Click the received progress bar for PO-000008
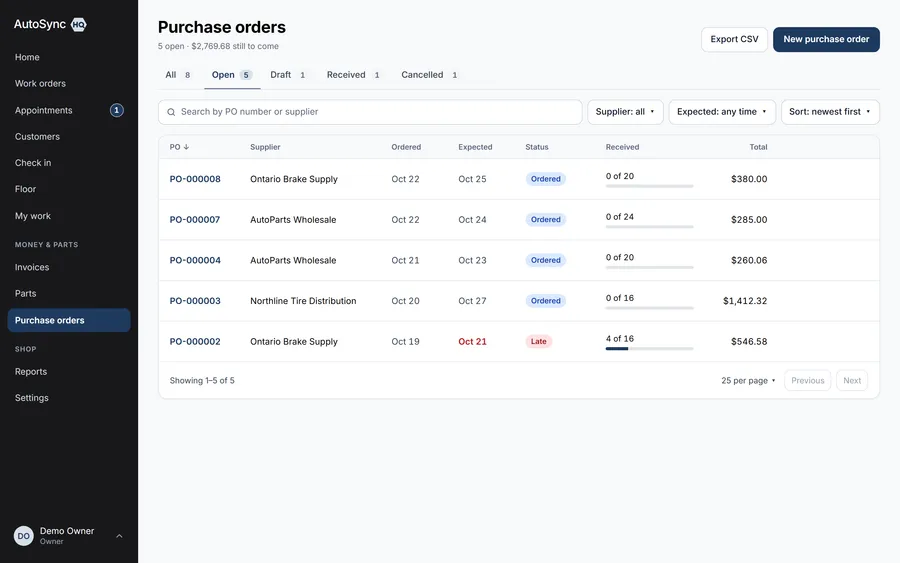 [x=649, y=186]
